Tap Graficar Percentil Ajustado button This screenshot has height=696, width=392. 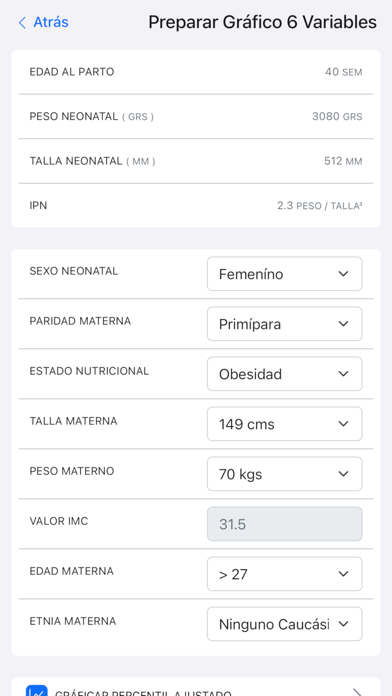(x=196, y=687)
